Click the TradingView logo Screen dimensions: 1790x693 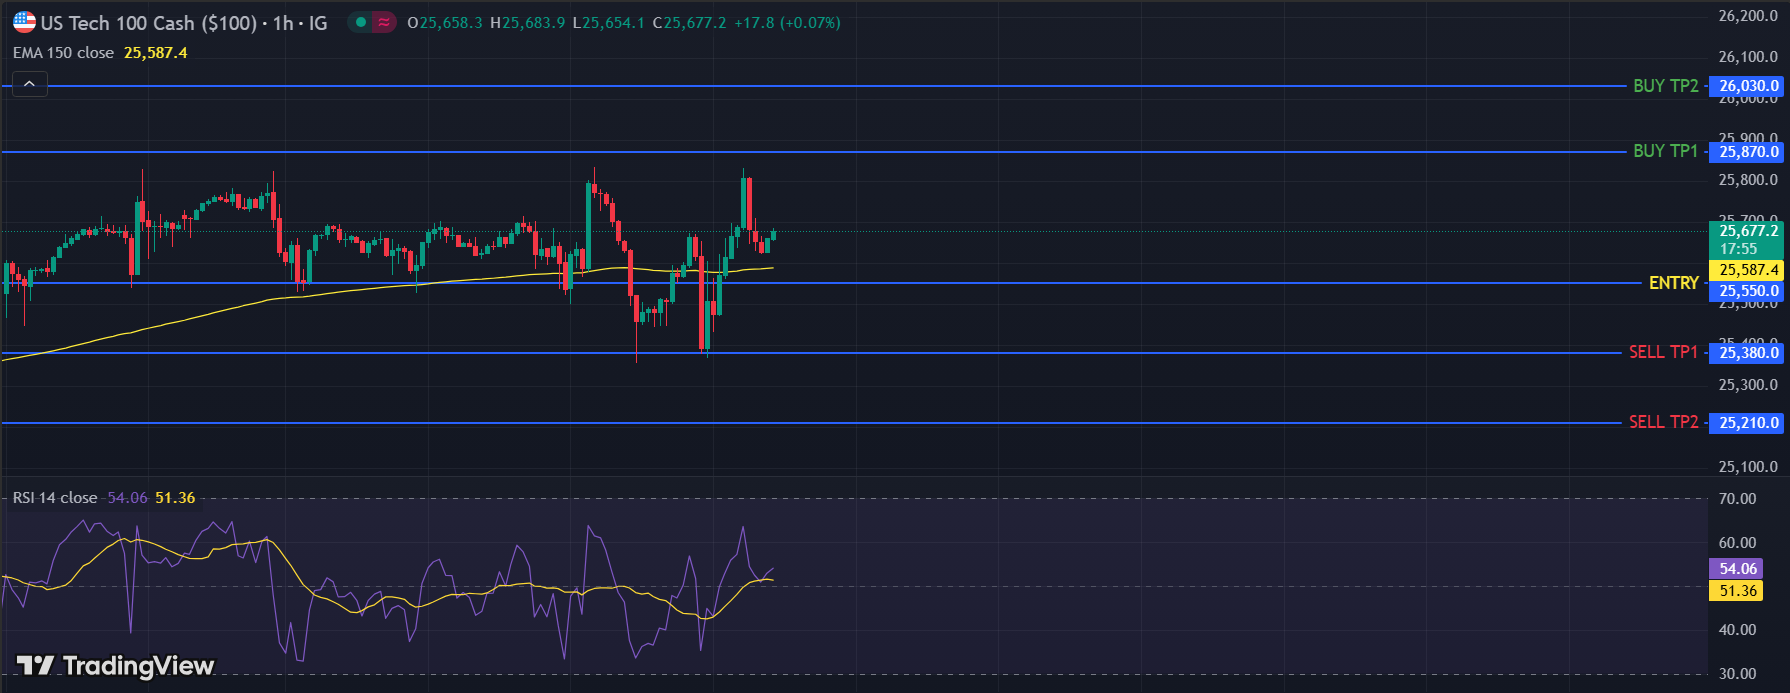point(116,666)
